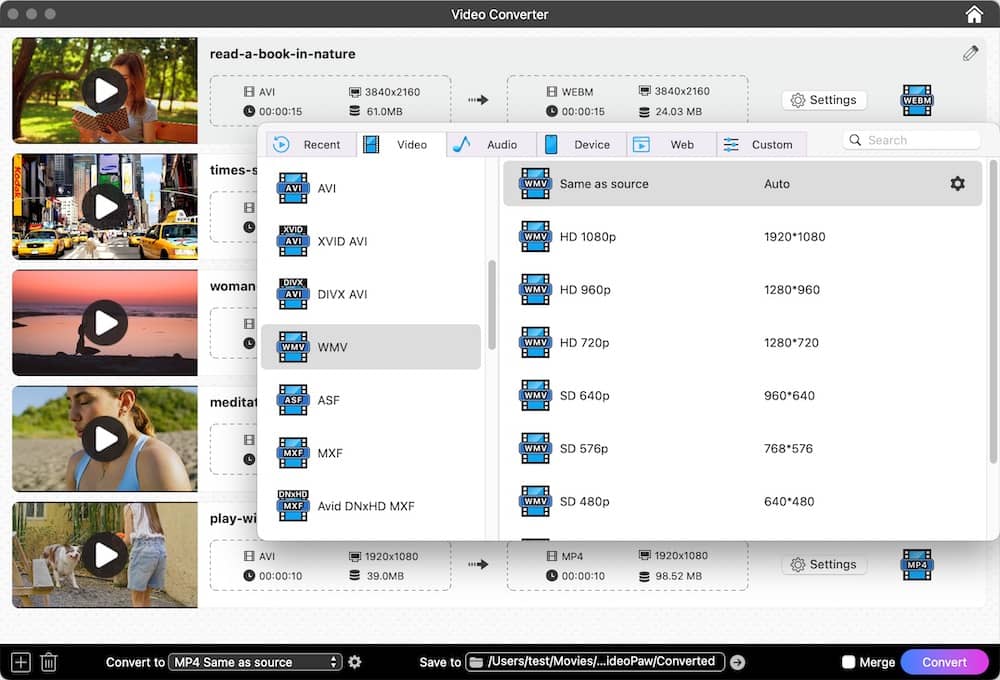Click the trash delete icon

tap(49, 662)
